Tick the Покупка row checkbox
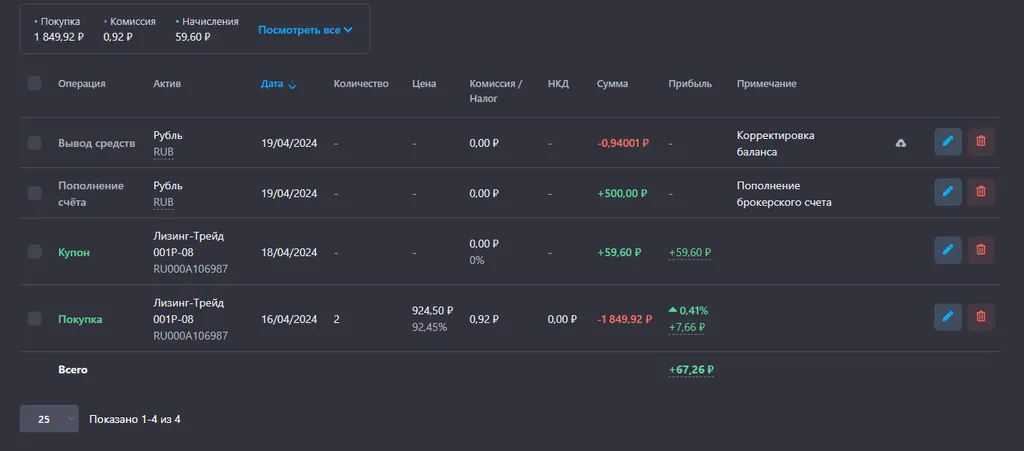This screenshot has height=451, width=1024. click(x=35, y=318)
